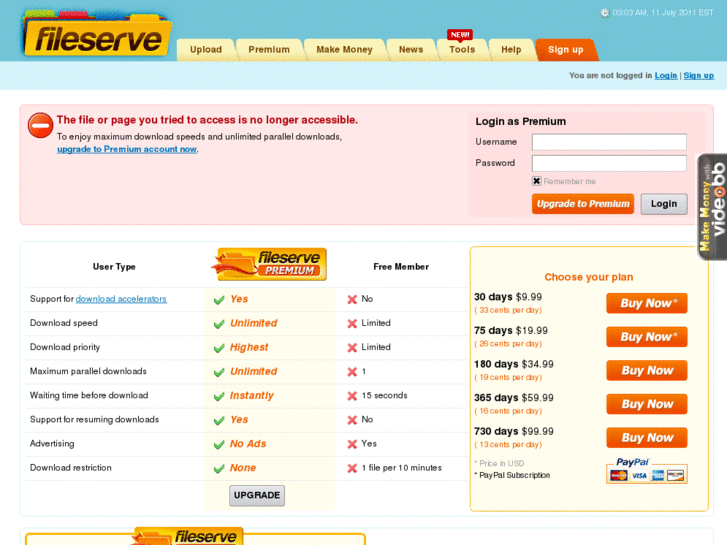727x545 pixels.
Task: Click the green checkmark next to Instantly
Action: pyautogui.click(x=219, y=396)
